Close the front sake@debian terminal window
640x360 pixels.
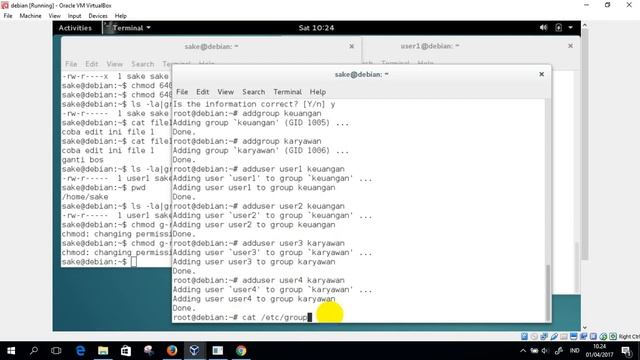[542, 74]
